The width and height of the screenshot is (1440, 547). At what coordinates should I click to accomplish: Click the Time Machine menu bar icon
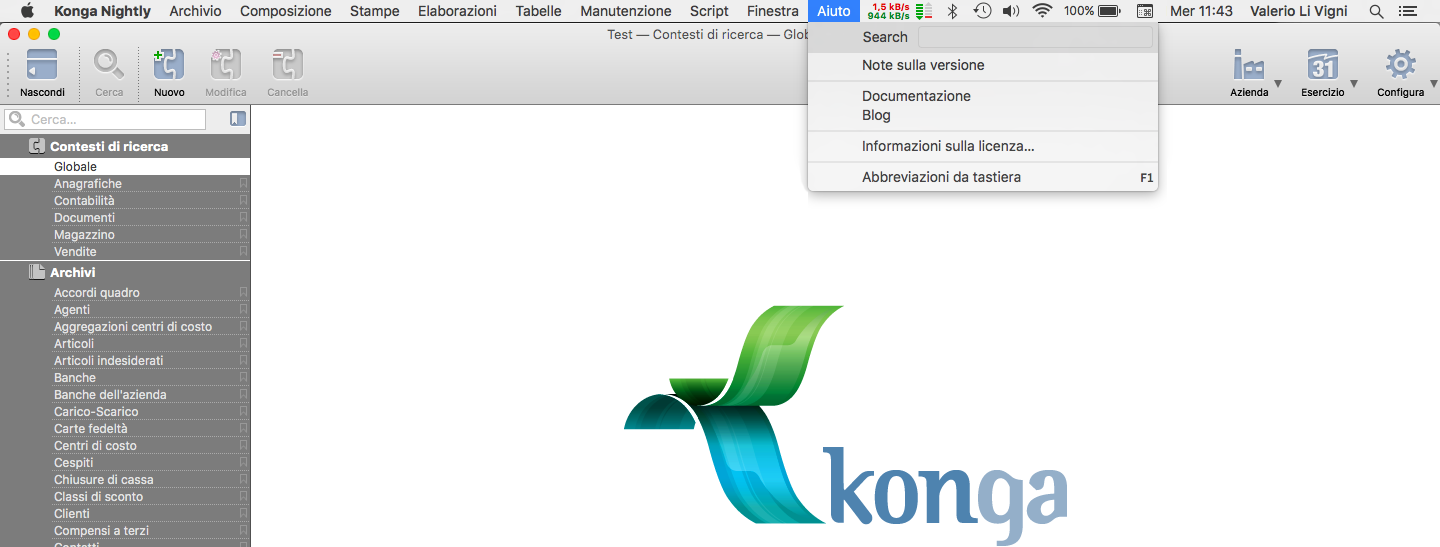click(982, 11)
